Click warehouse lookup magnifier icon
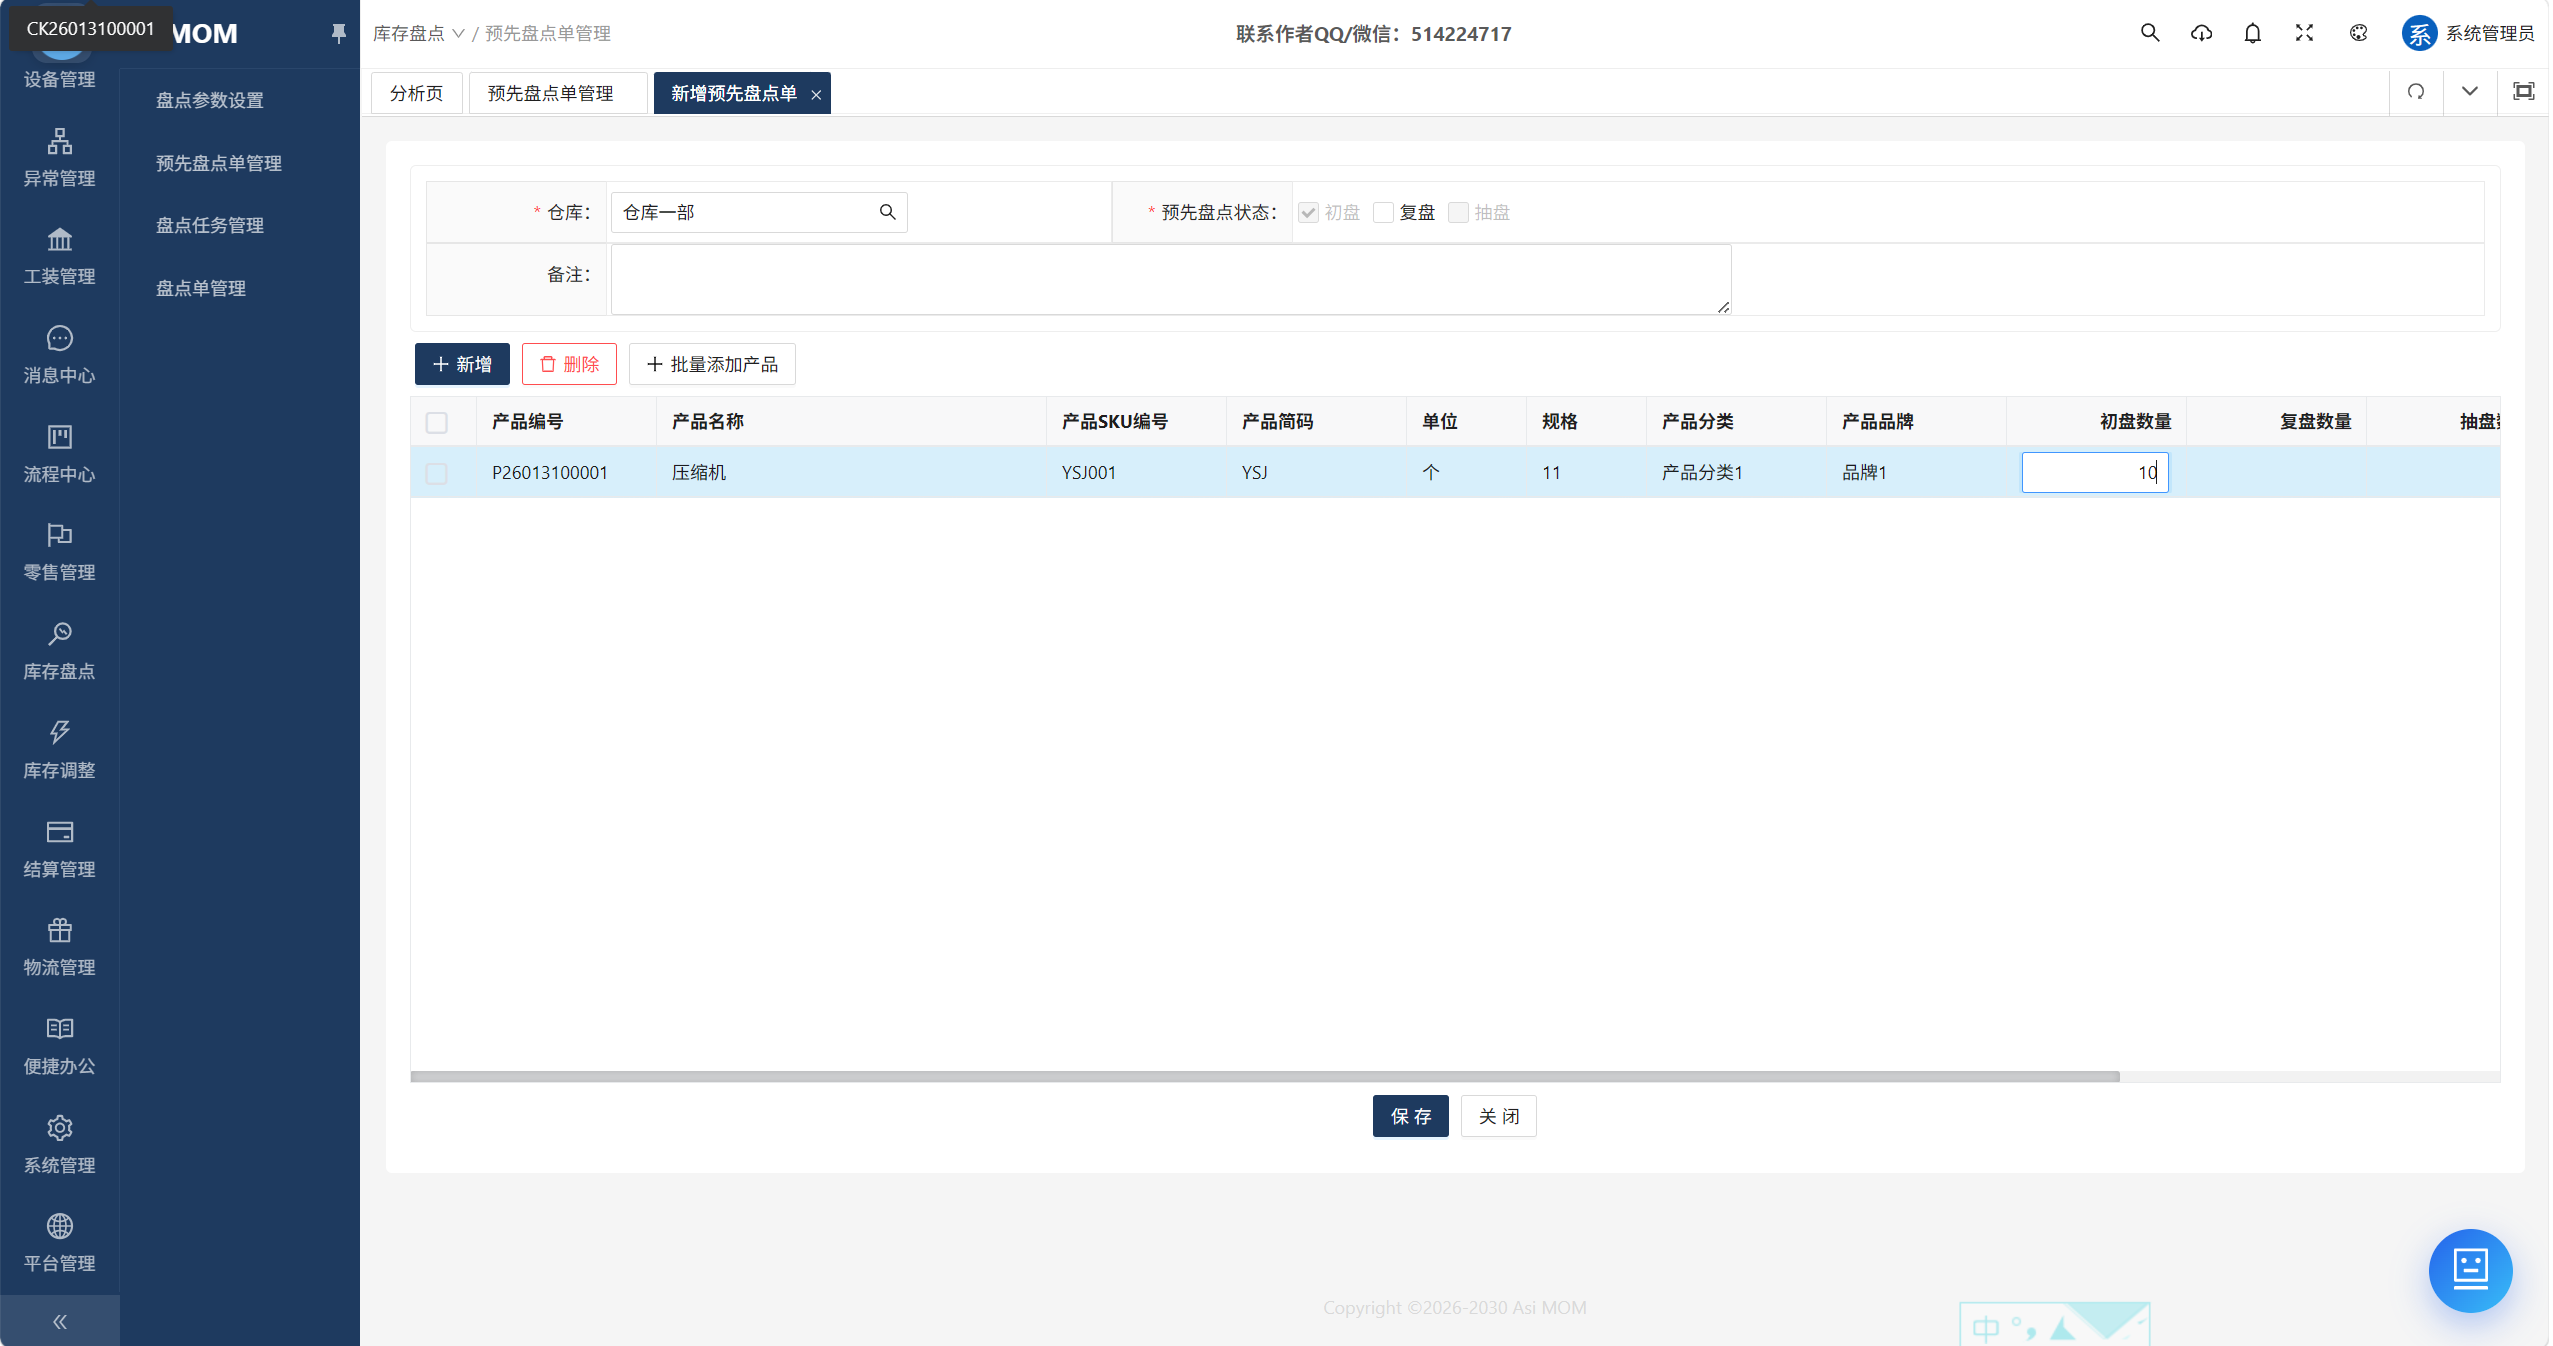This screenshot has width=2553, height=1346. tap(887, 212)
